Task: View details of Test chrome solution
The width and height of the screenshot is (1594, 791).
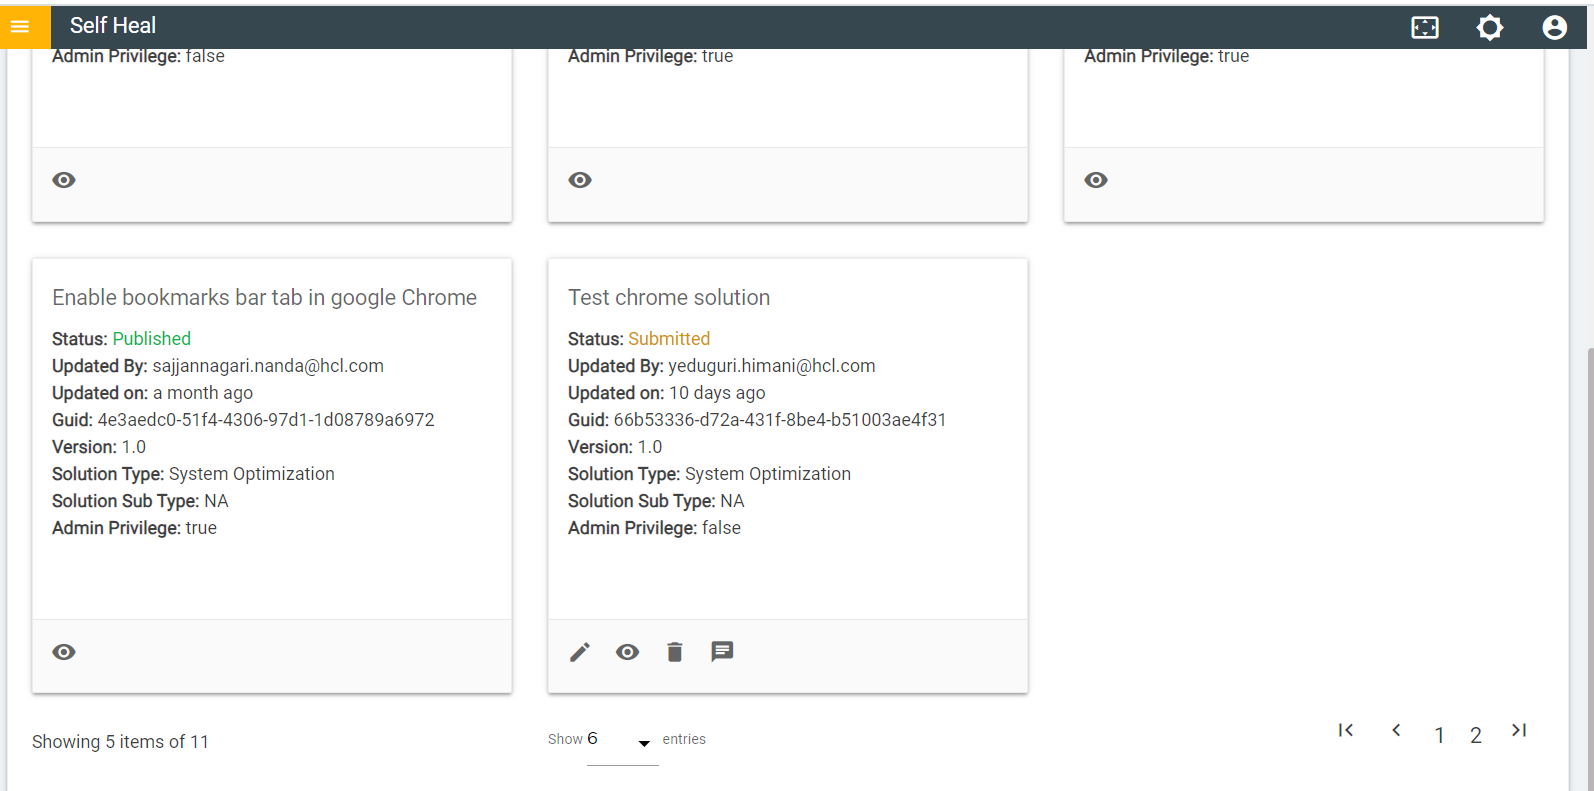Action: [x=627, y=652]
